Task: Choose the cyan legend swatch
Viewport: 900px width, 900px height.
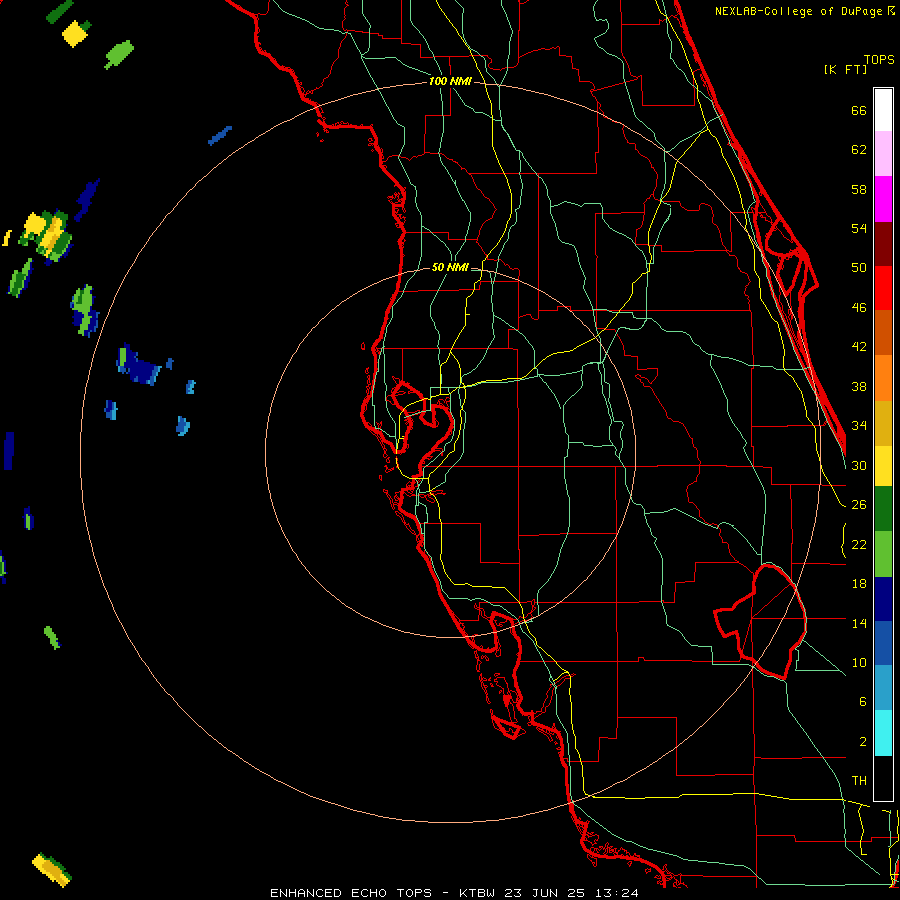Action: click(x=883, y=733)
